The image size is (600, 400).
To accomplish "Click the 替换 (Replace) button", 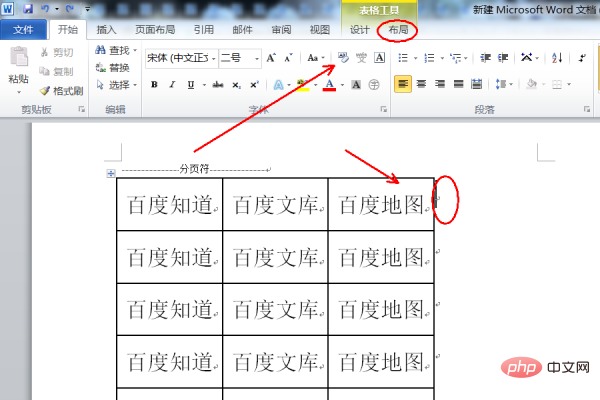I will coord(117,67).
